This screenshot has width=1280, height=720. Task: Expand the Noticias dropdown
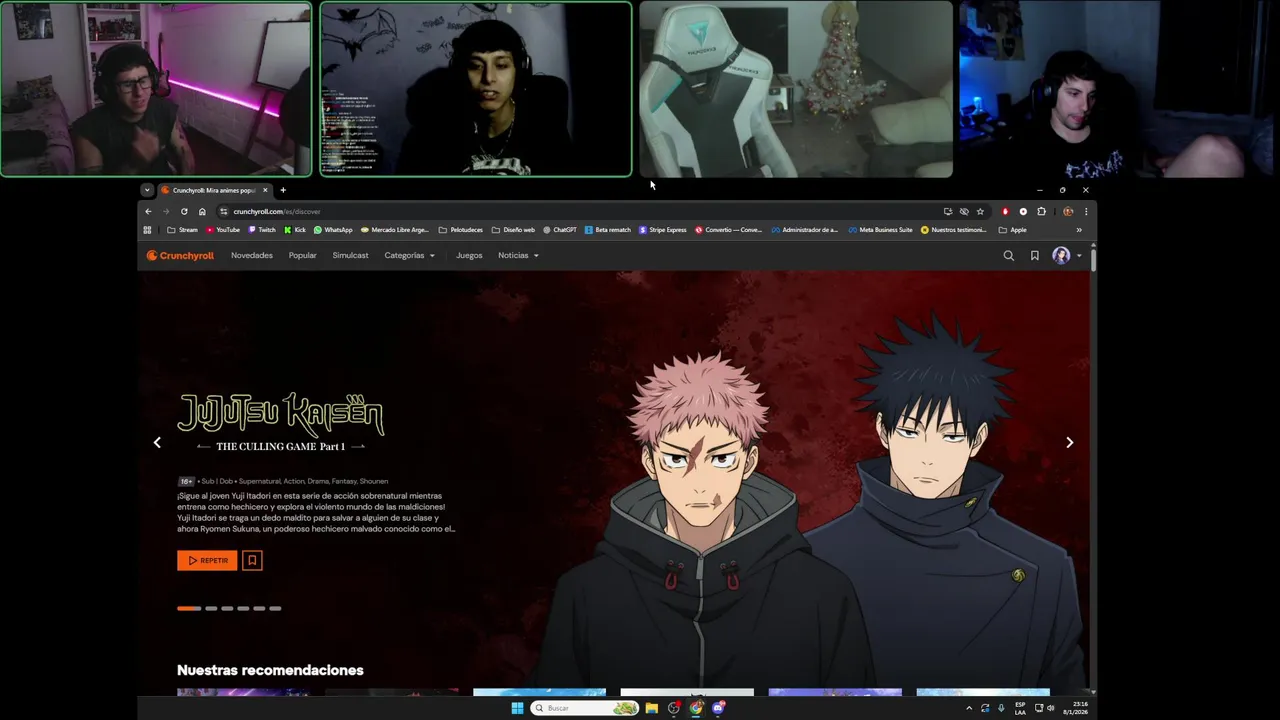(518, 256)
